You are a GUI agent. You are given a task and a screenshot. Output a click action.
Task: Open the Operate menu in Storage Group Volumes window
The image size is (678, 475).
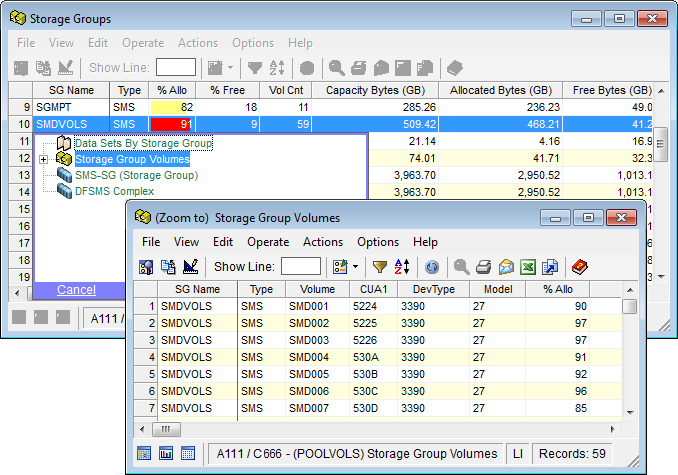[268, 242]
